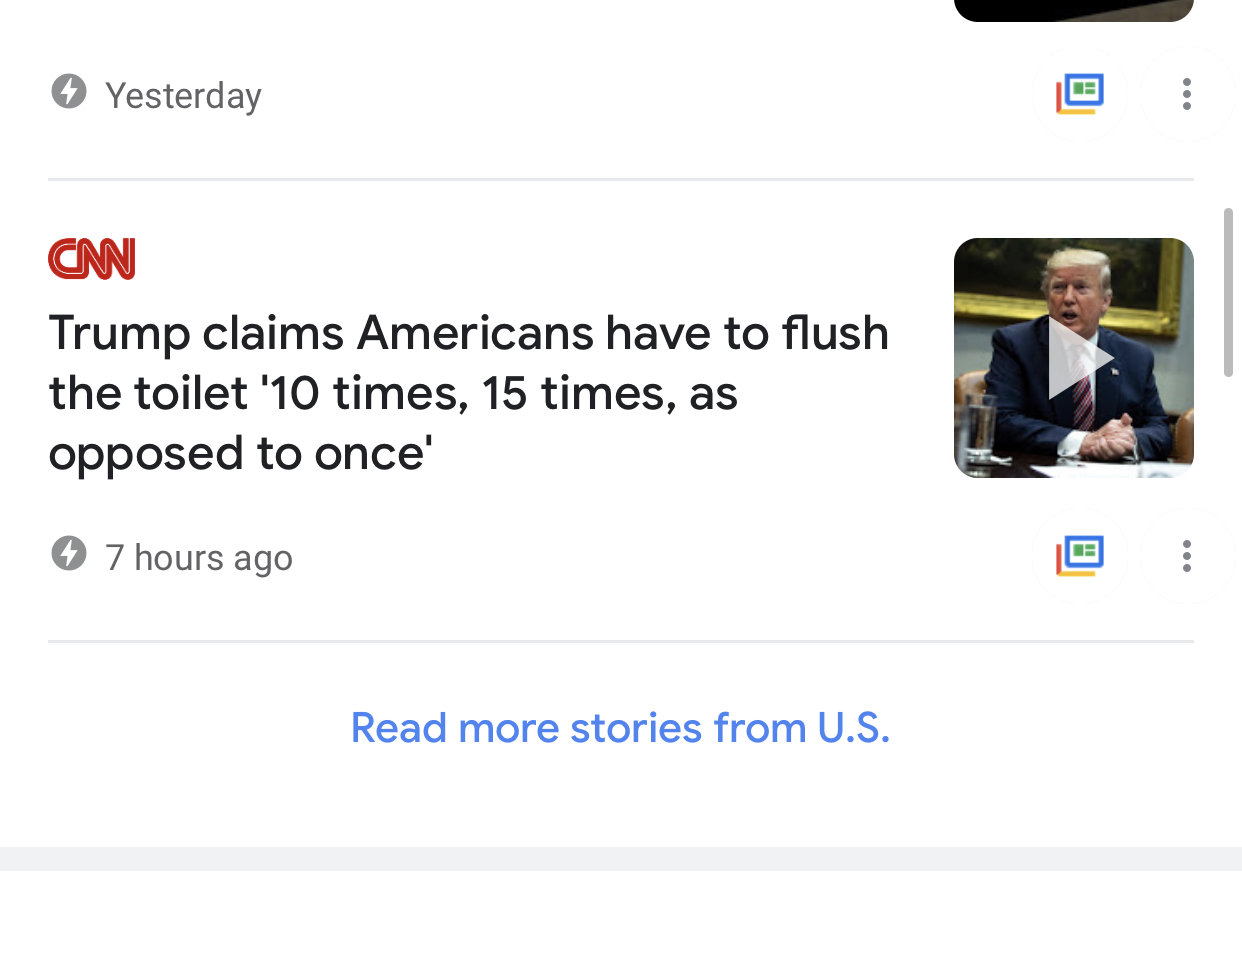
Task: Click the 7 hours ago timestamp
Action: tap(199, 557)
